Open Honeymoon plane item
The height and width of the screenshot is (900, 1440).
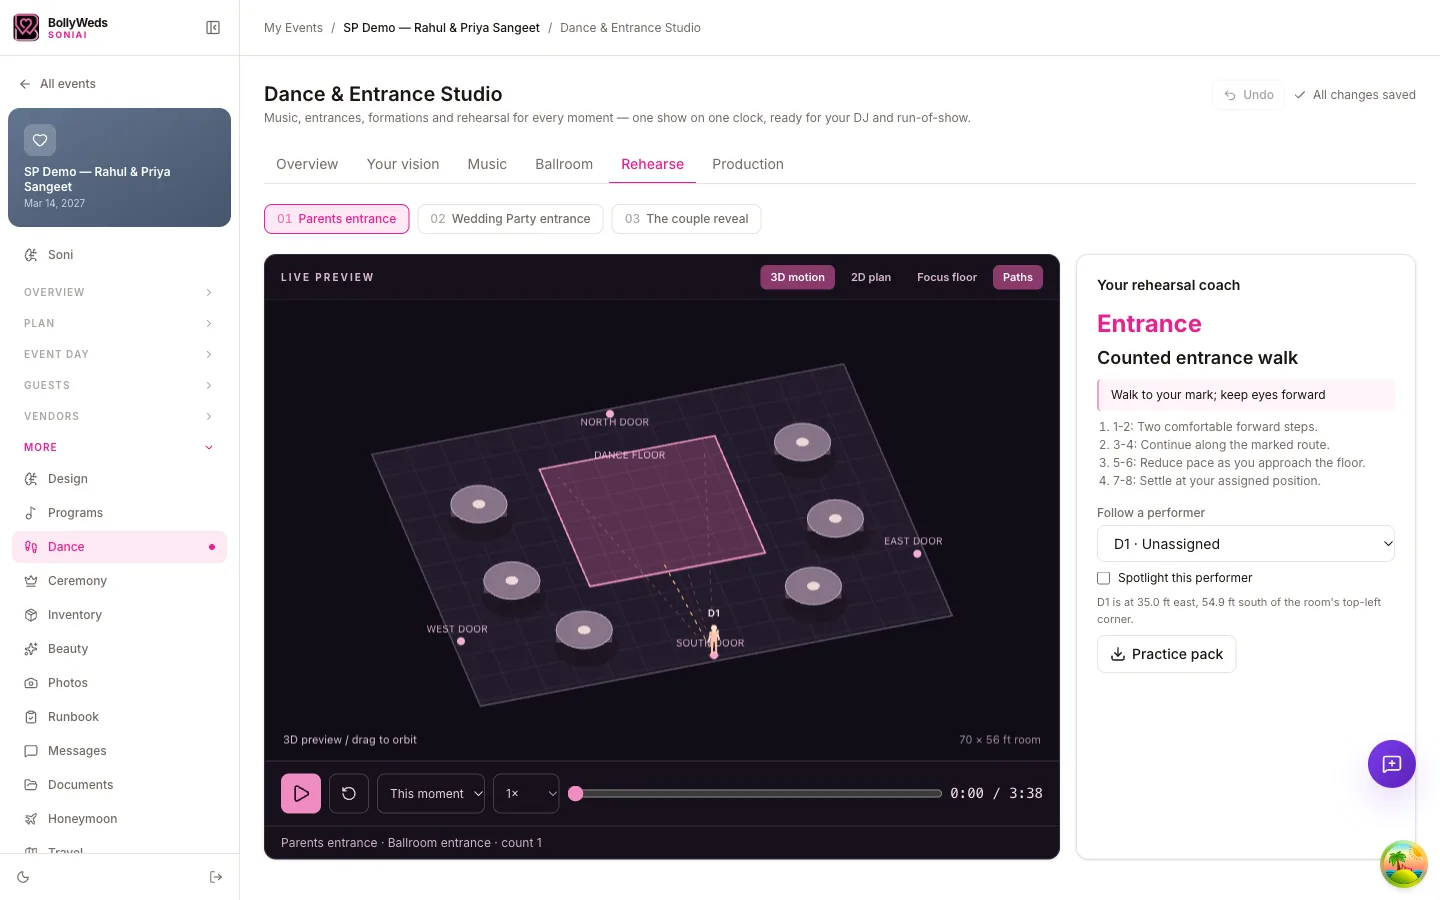coord(119,819)
